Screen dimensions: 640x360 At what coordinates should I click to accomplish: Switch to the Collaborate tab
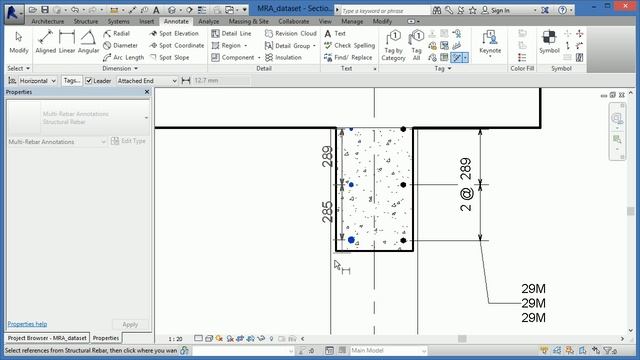click(x=293, y=21)
